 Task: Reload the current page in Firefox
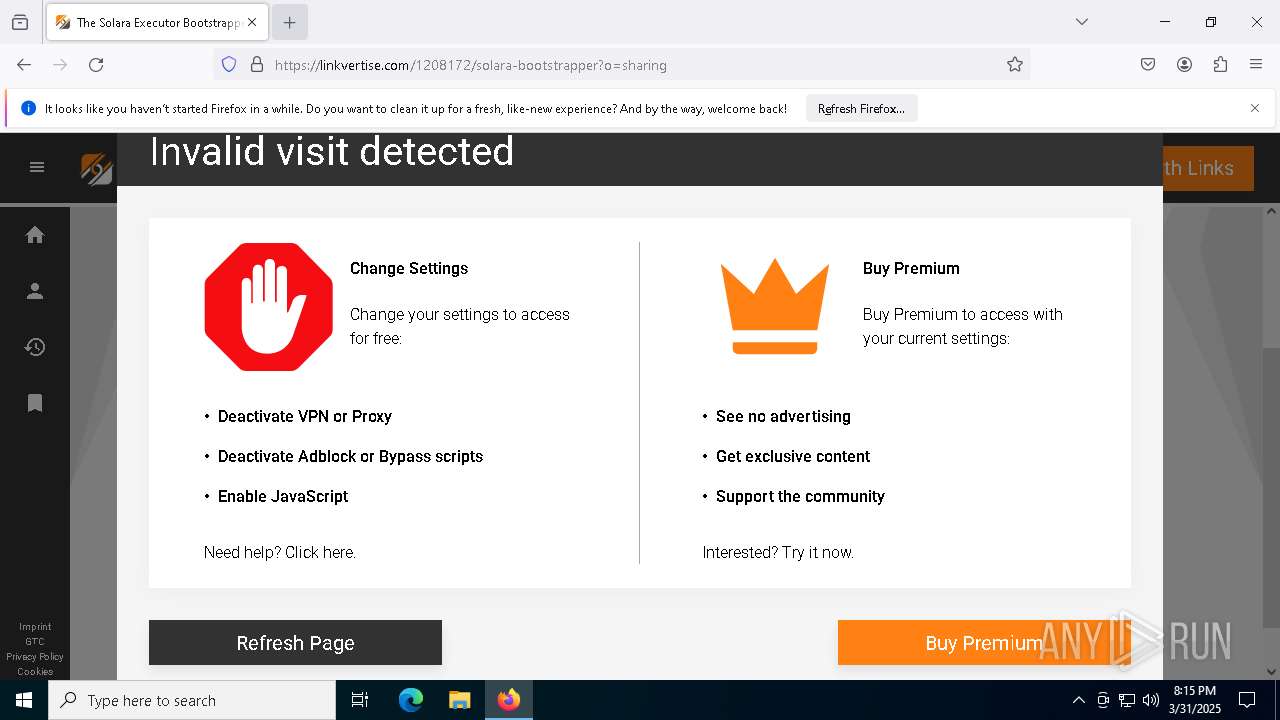(x=96, y=65)
